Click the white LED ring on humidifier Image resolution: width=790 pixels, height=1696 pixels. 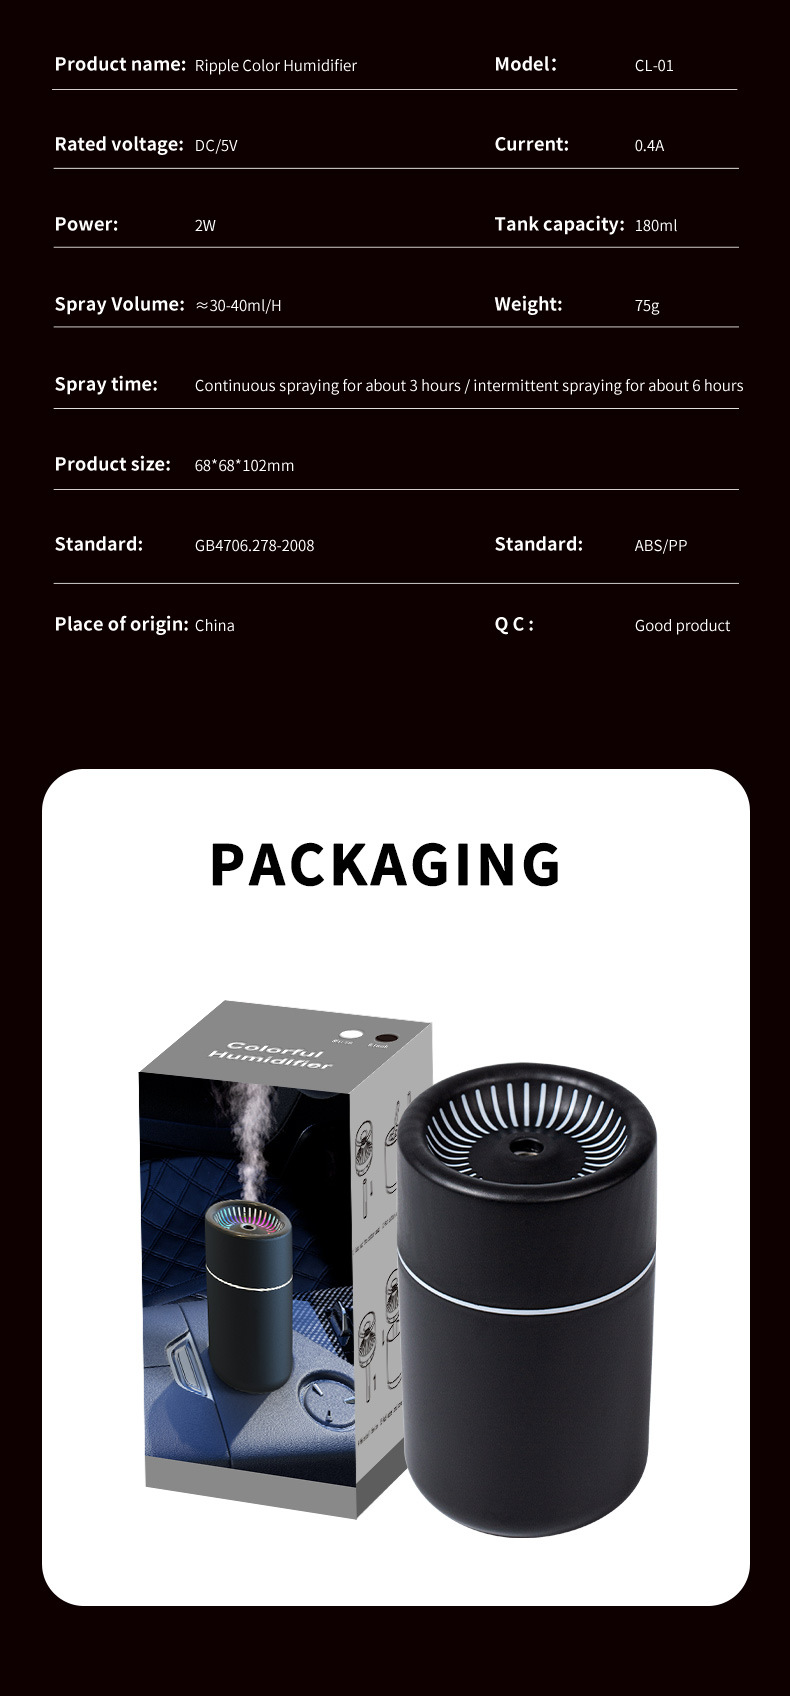pyautogui.click(x=527, y=1293)
